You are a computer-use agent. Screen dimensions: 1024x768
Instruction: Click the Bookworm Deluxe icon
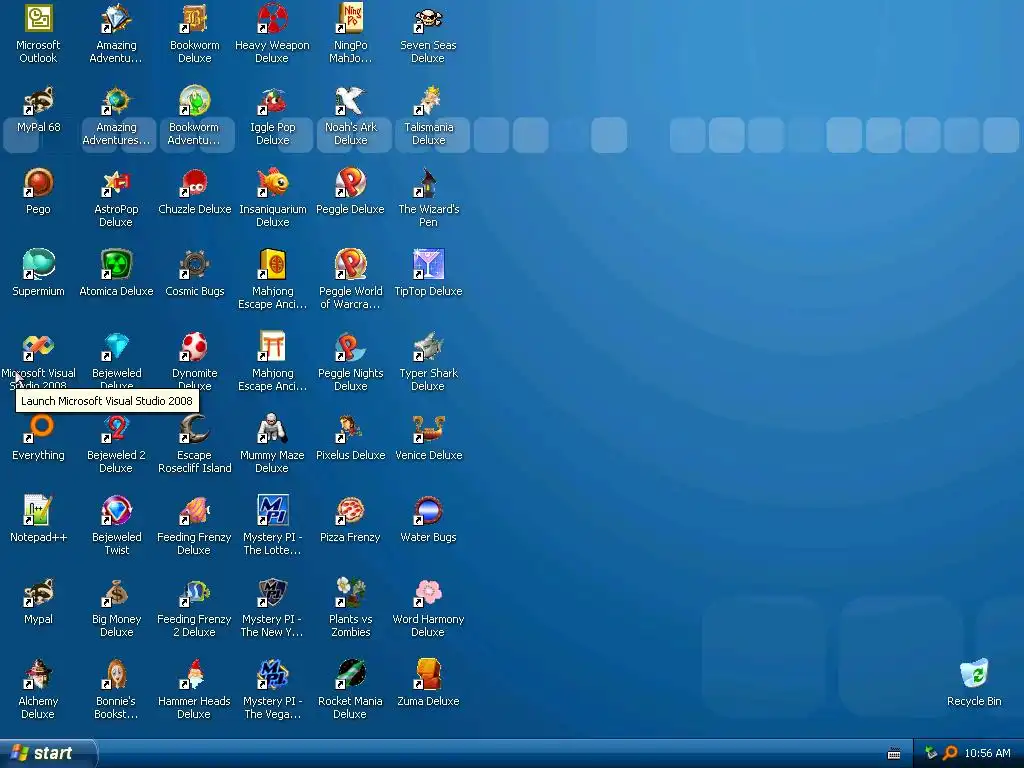tap(195, 19)
